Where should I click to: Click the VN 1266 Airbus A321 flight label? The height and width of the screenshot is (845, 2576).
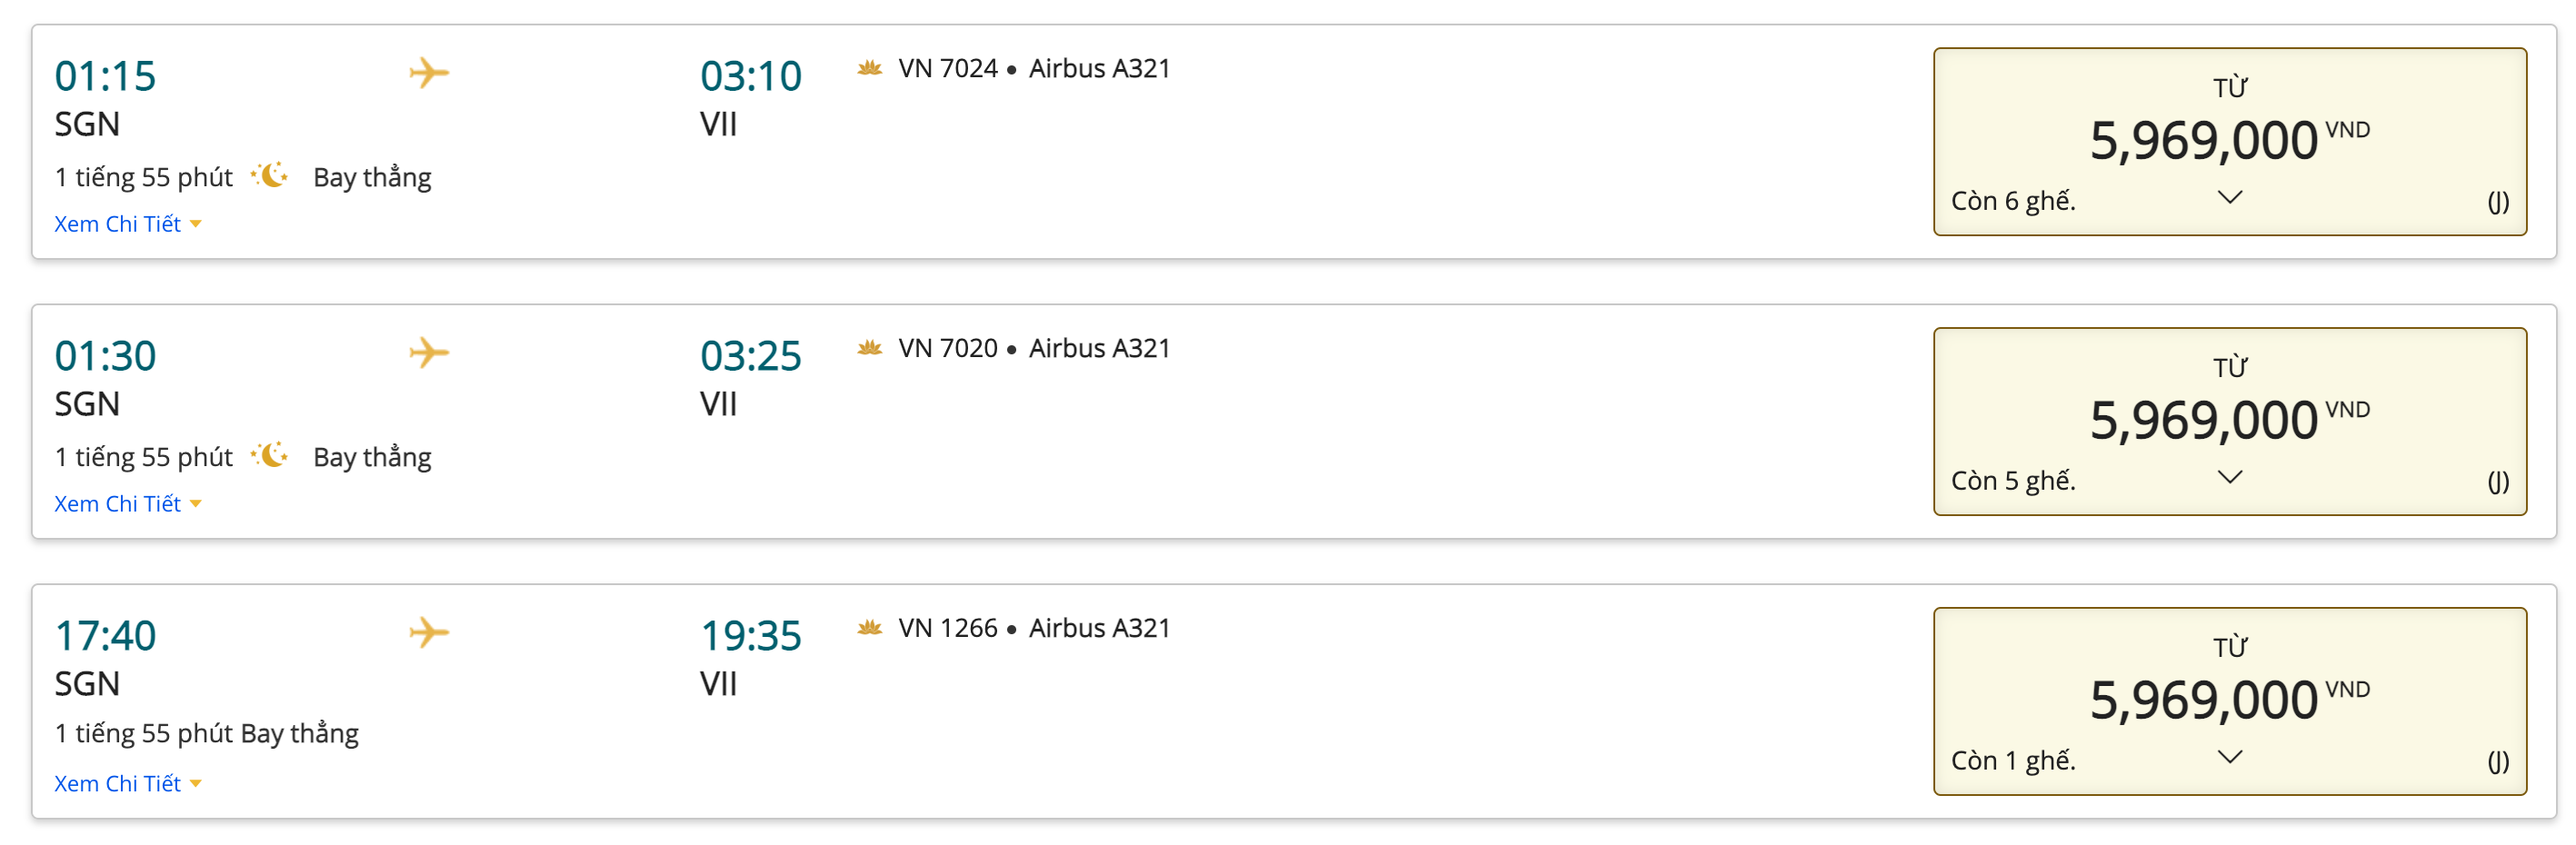1033,628
